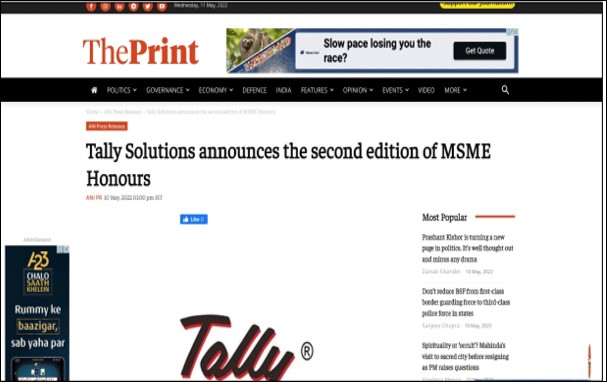This screenshot has height=382, width=607.
Task: Click ThePrint logo
Action: (x=141, y=51)
